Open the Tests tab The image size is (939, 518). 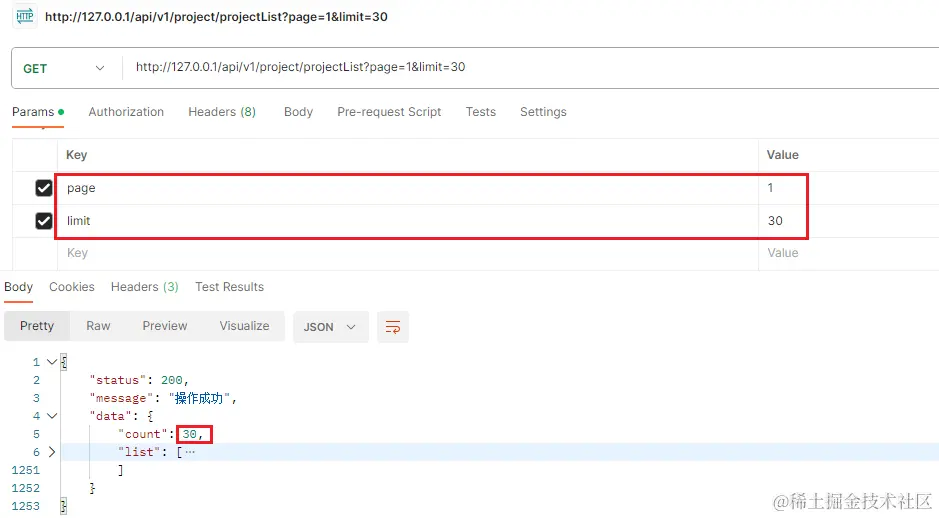pyautogui.click(x=481, y=112)
